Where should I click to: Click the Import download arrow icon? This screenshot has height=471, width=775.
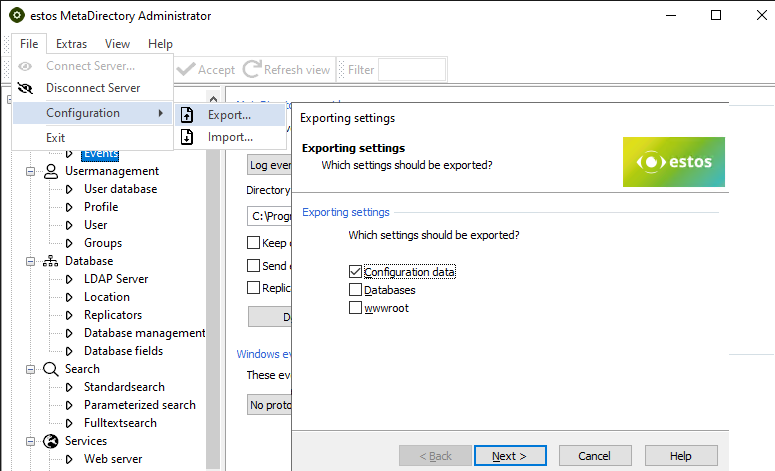click(x=187, y=137)
